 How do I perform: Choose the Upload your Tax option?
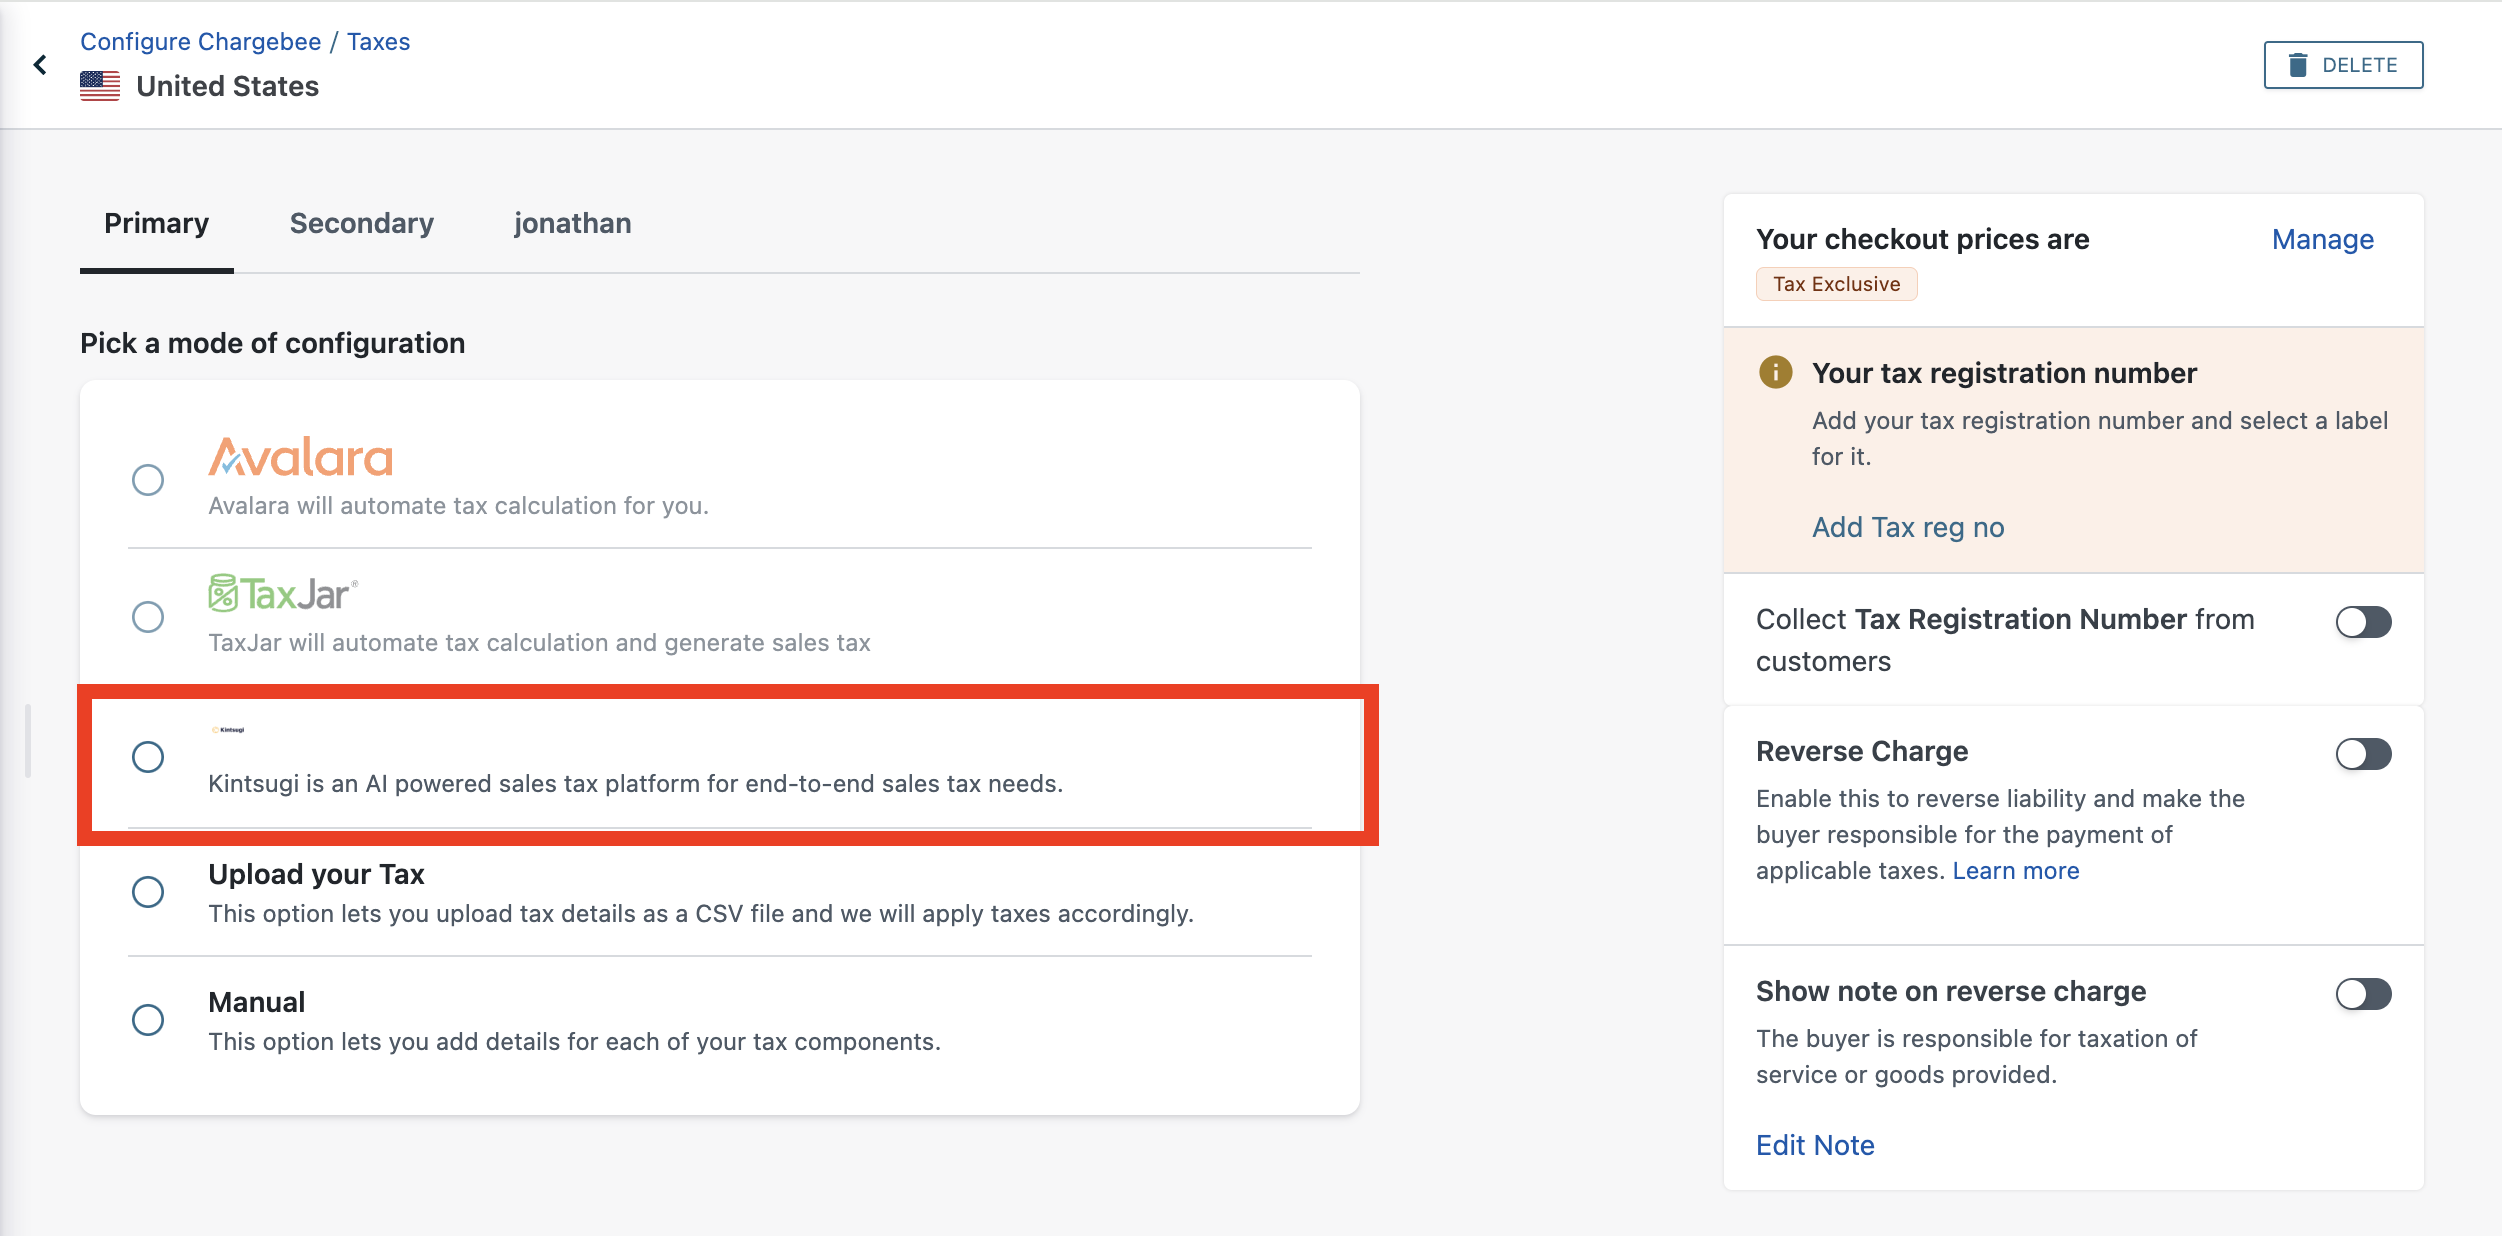point(148,892)
